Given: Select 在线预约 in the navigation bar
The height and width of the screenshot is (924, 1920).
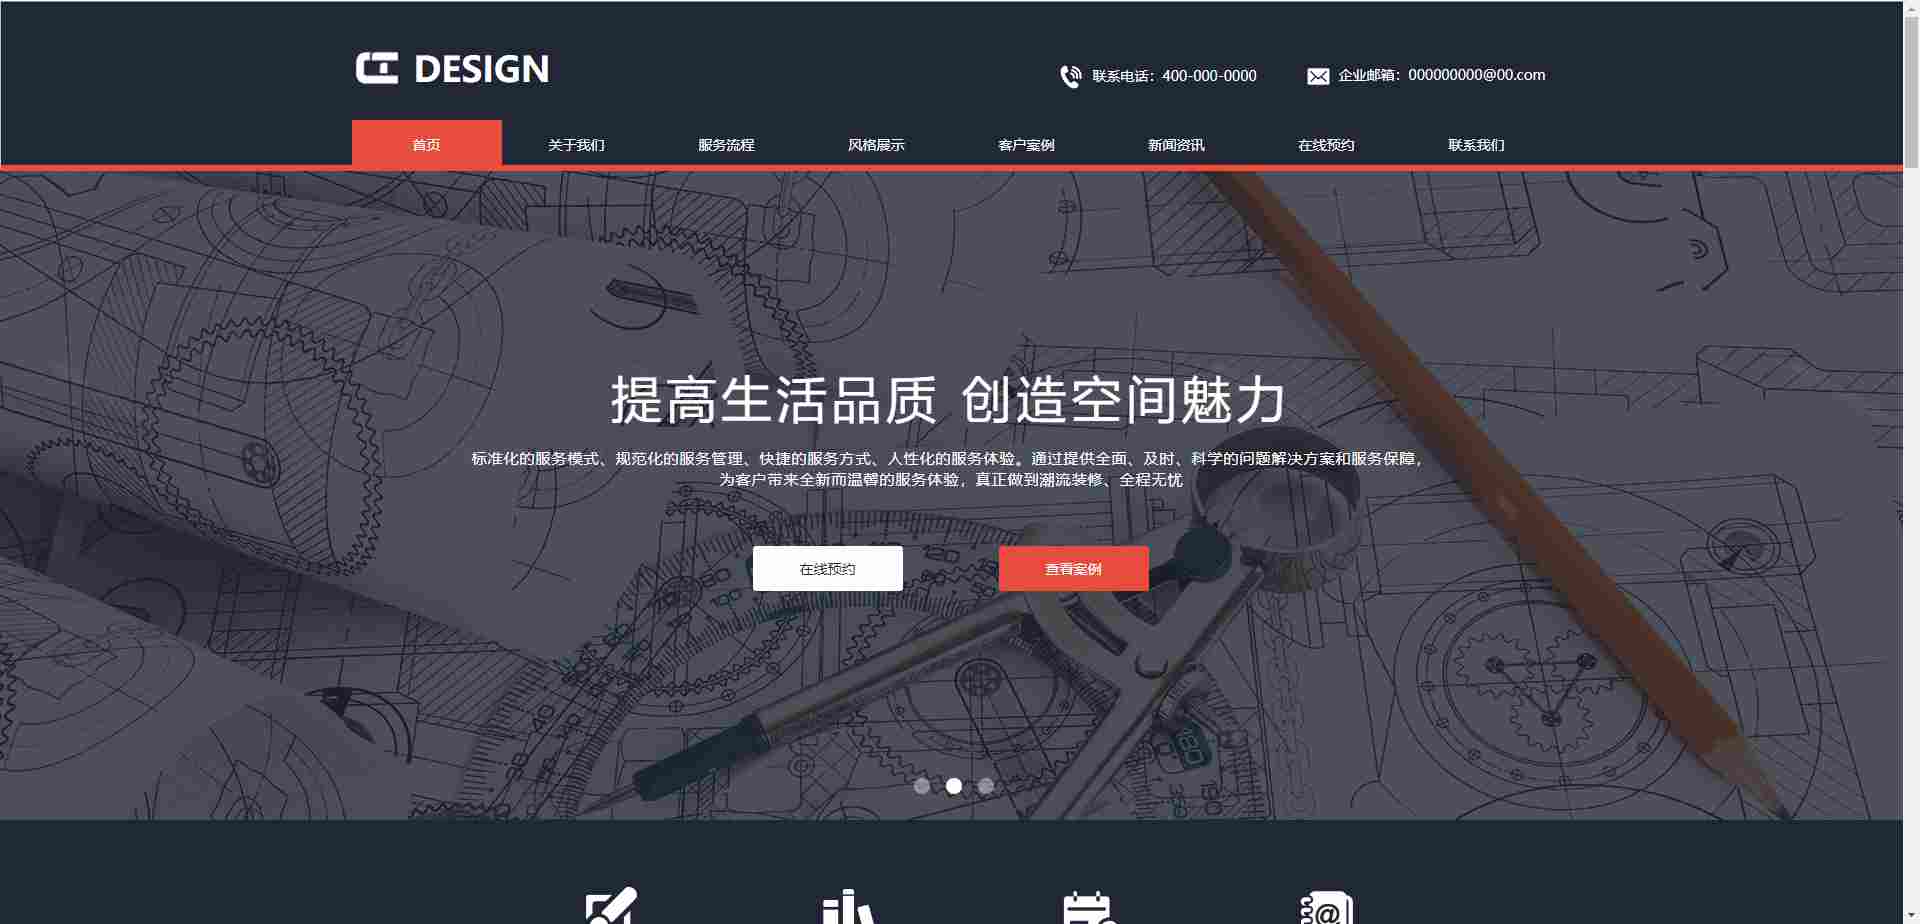Looking at the screenshot, I should tap(1326, 145).
